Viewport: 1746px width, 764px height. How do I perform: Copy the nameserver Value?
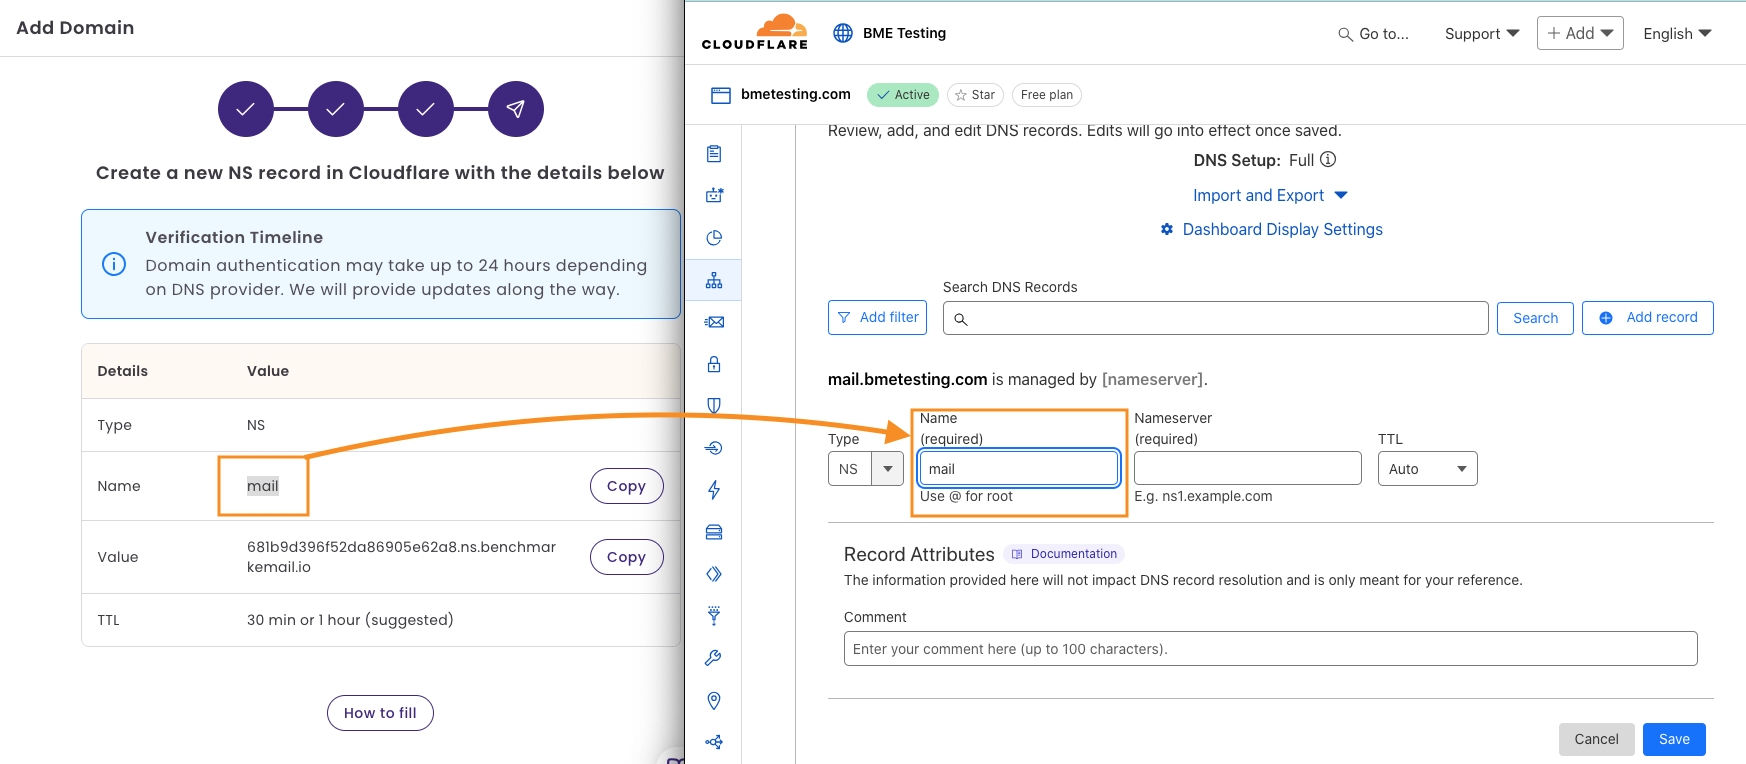(627, 557)
